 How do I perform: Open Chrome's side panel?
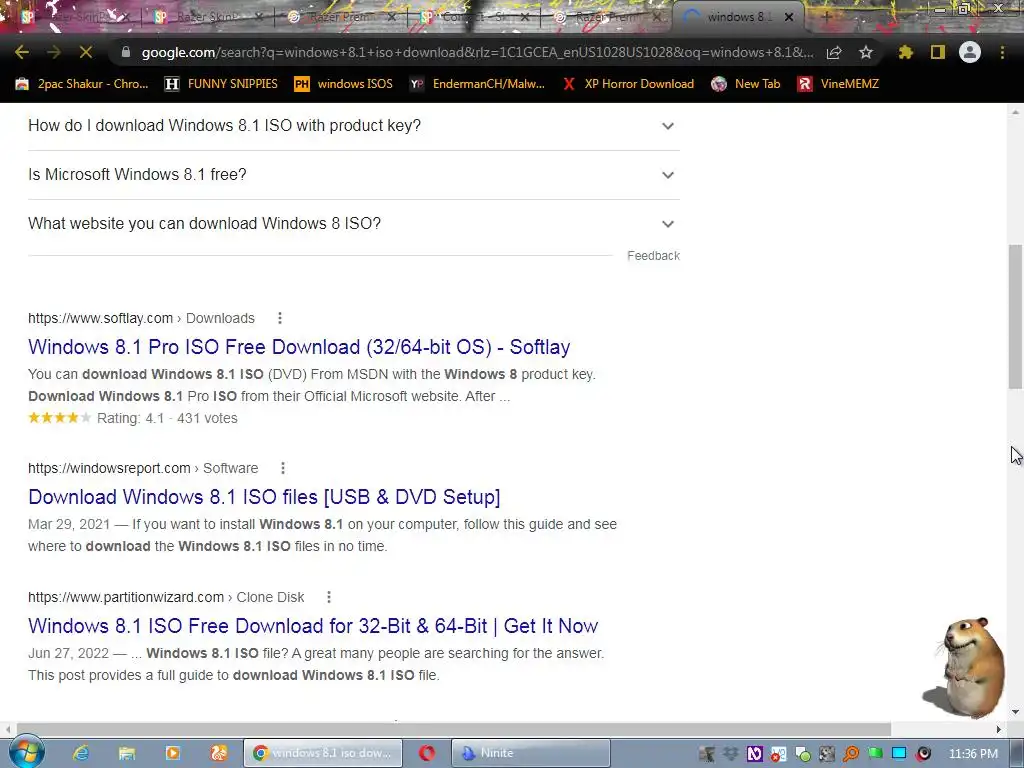938,52
